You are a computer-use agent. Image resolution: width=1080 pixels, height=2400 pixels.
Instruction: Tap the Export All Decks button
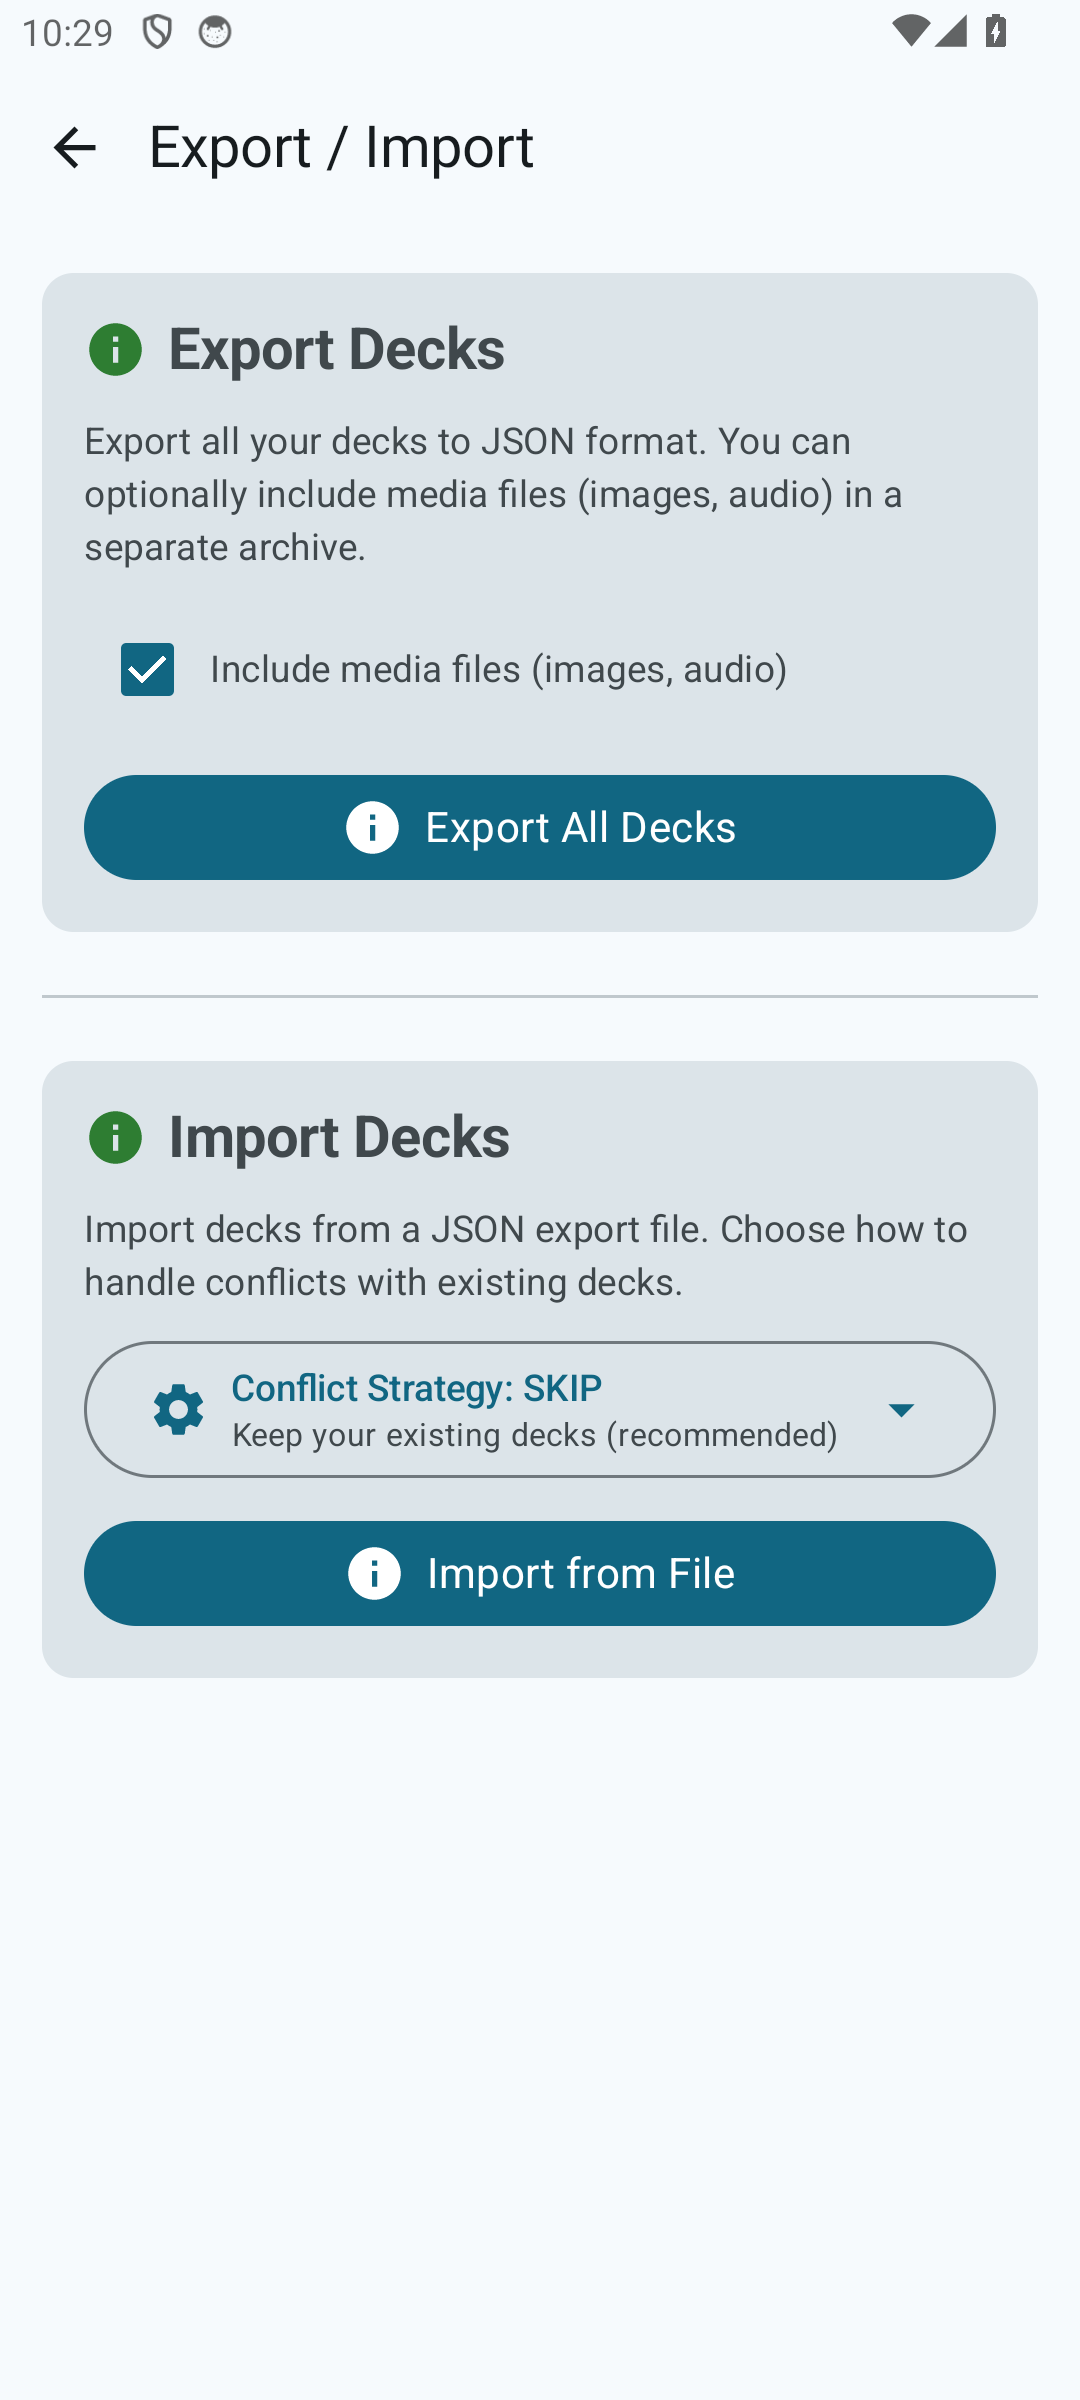point(540,827)
